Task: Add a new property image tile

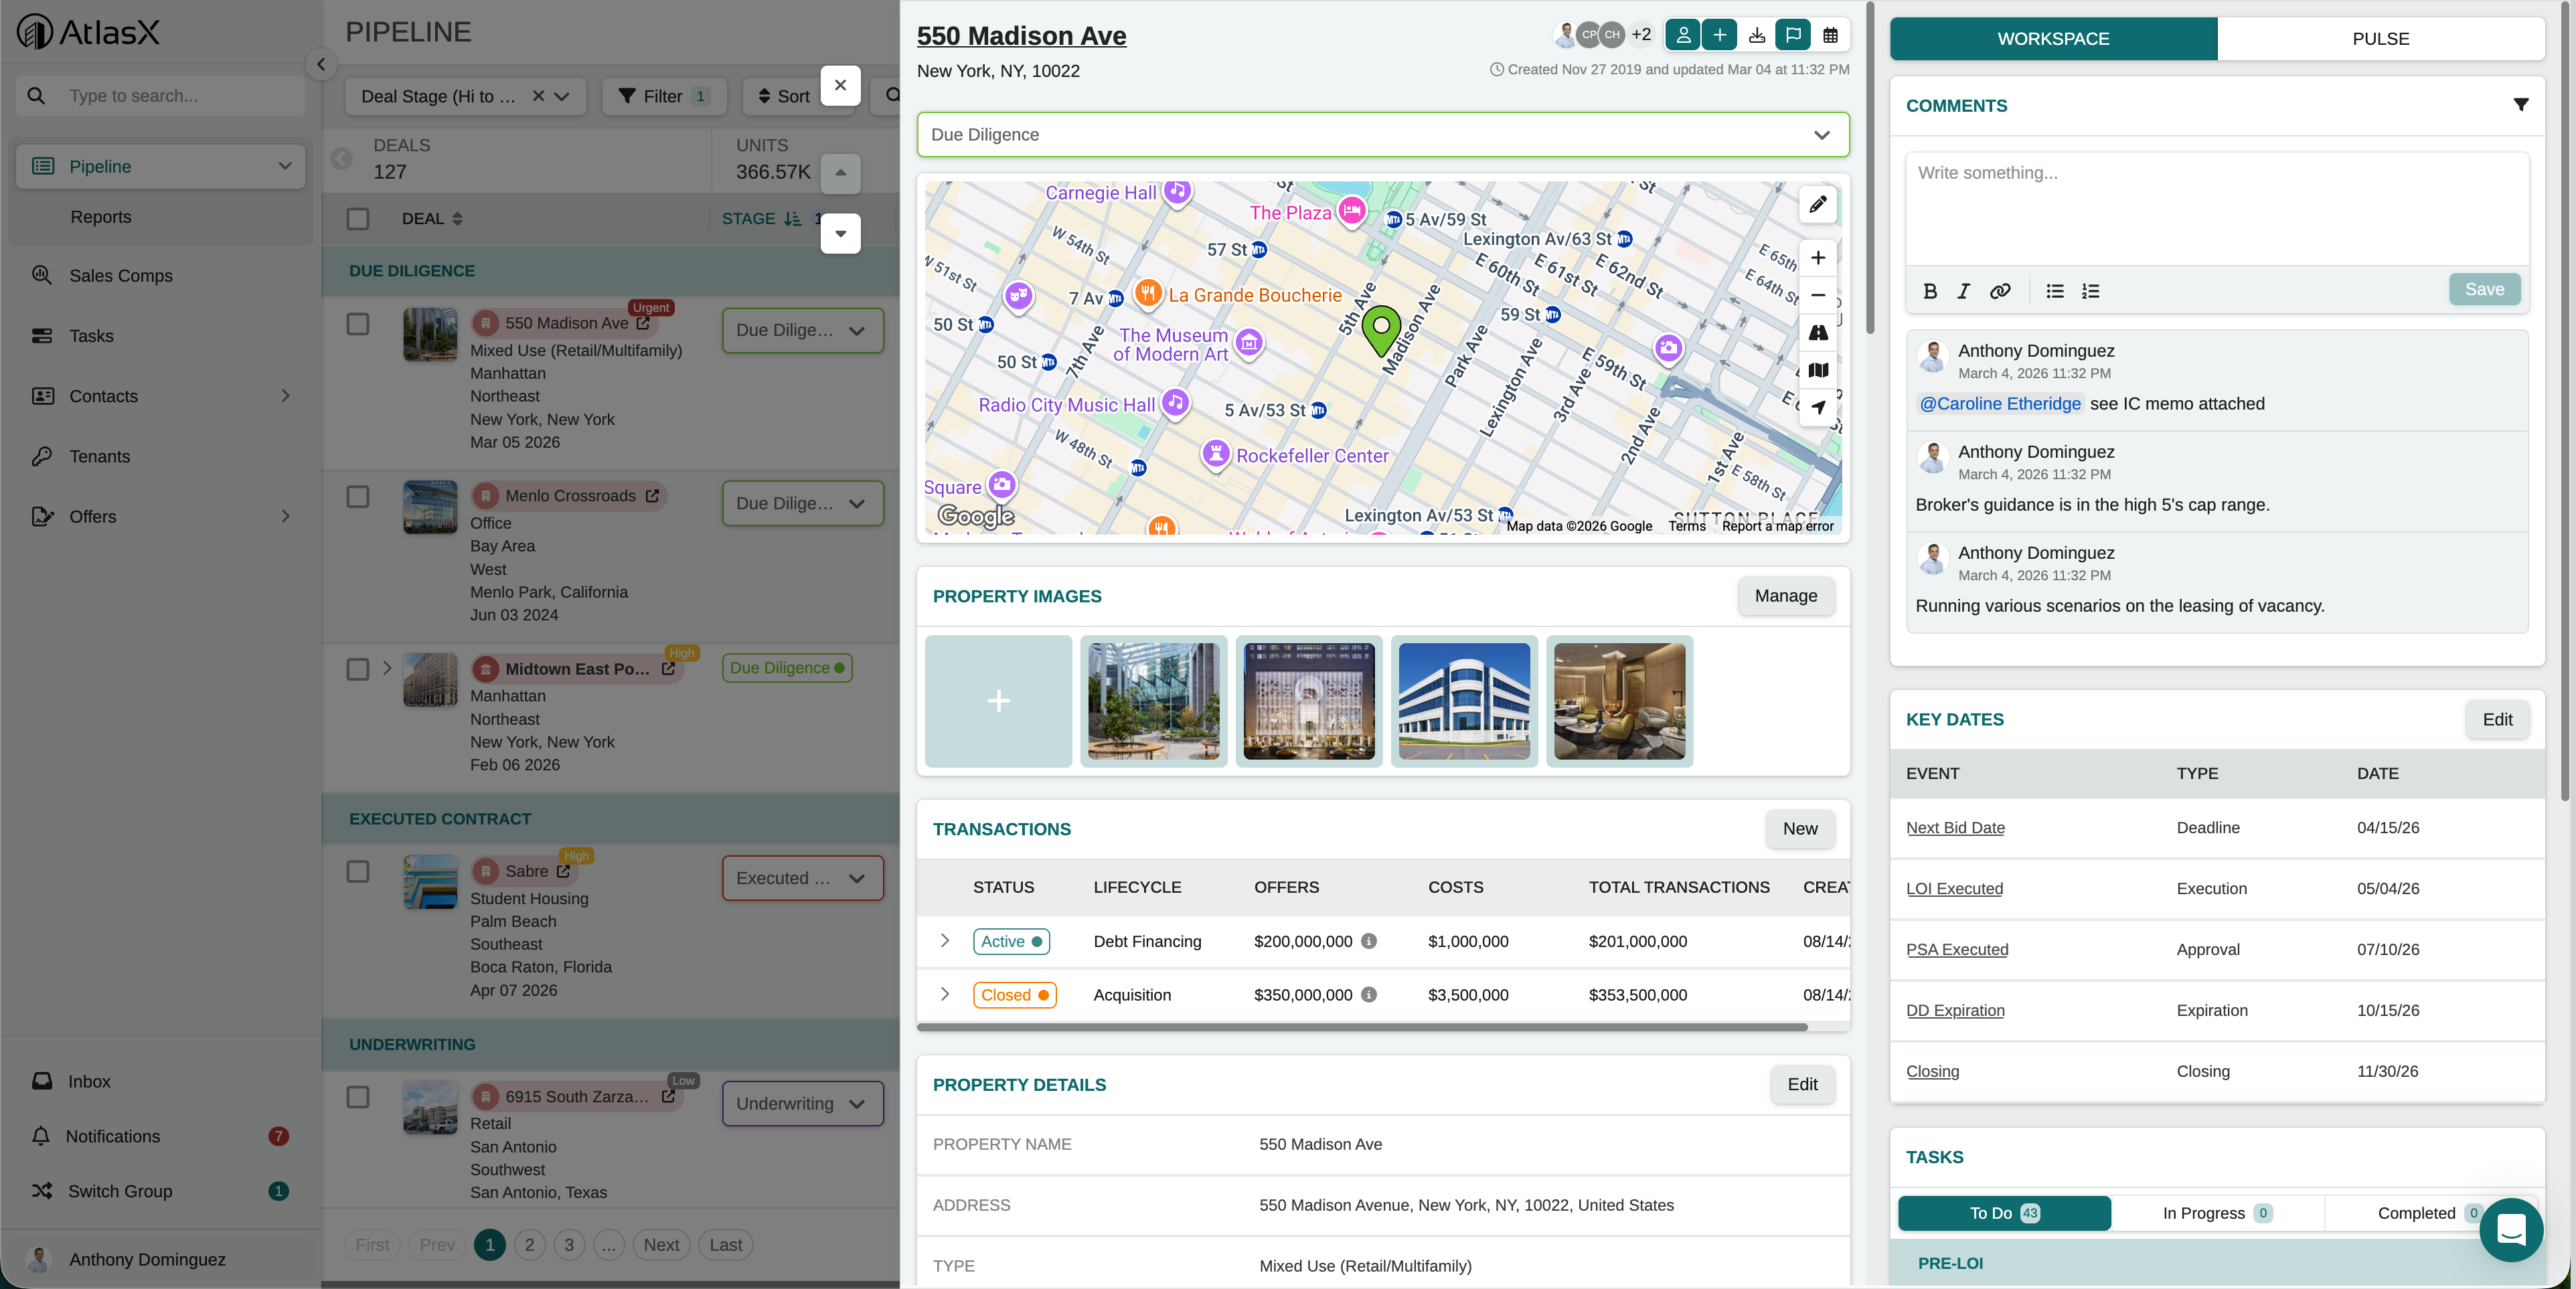Action: (x=998, y=701)
